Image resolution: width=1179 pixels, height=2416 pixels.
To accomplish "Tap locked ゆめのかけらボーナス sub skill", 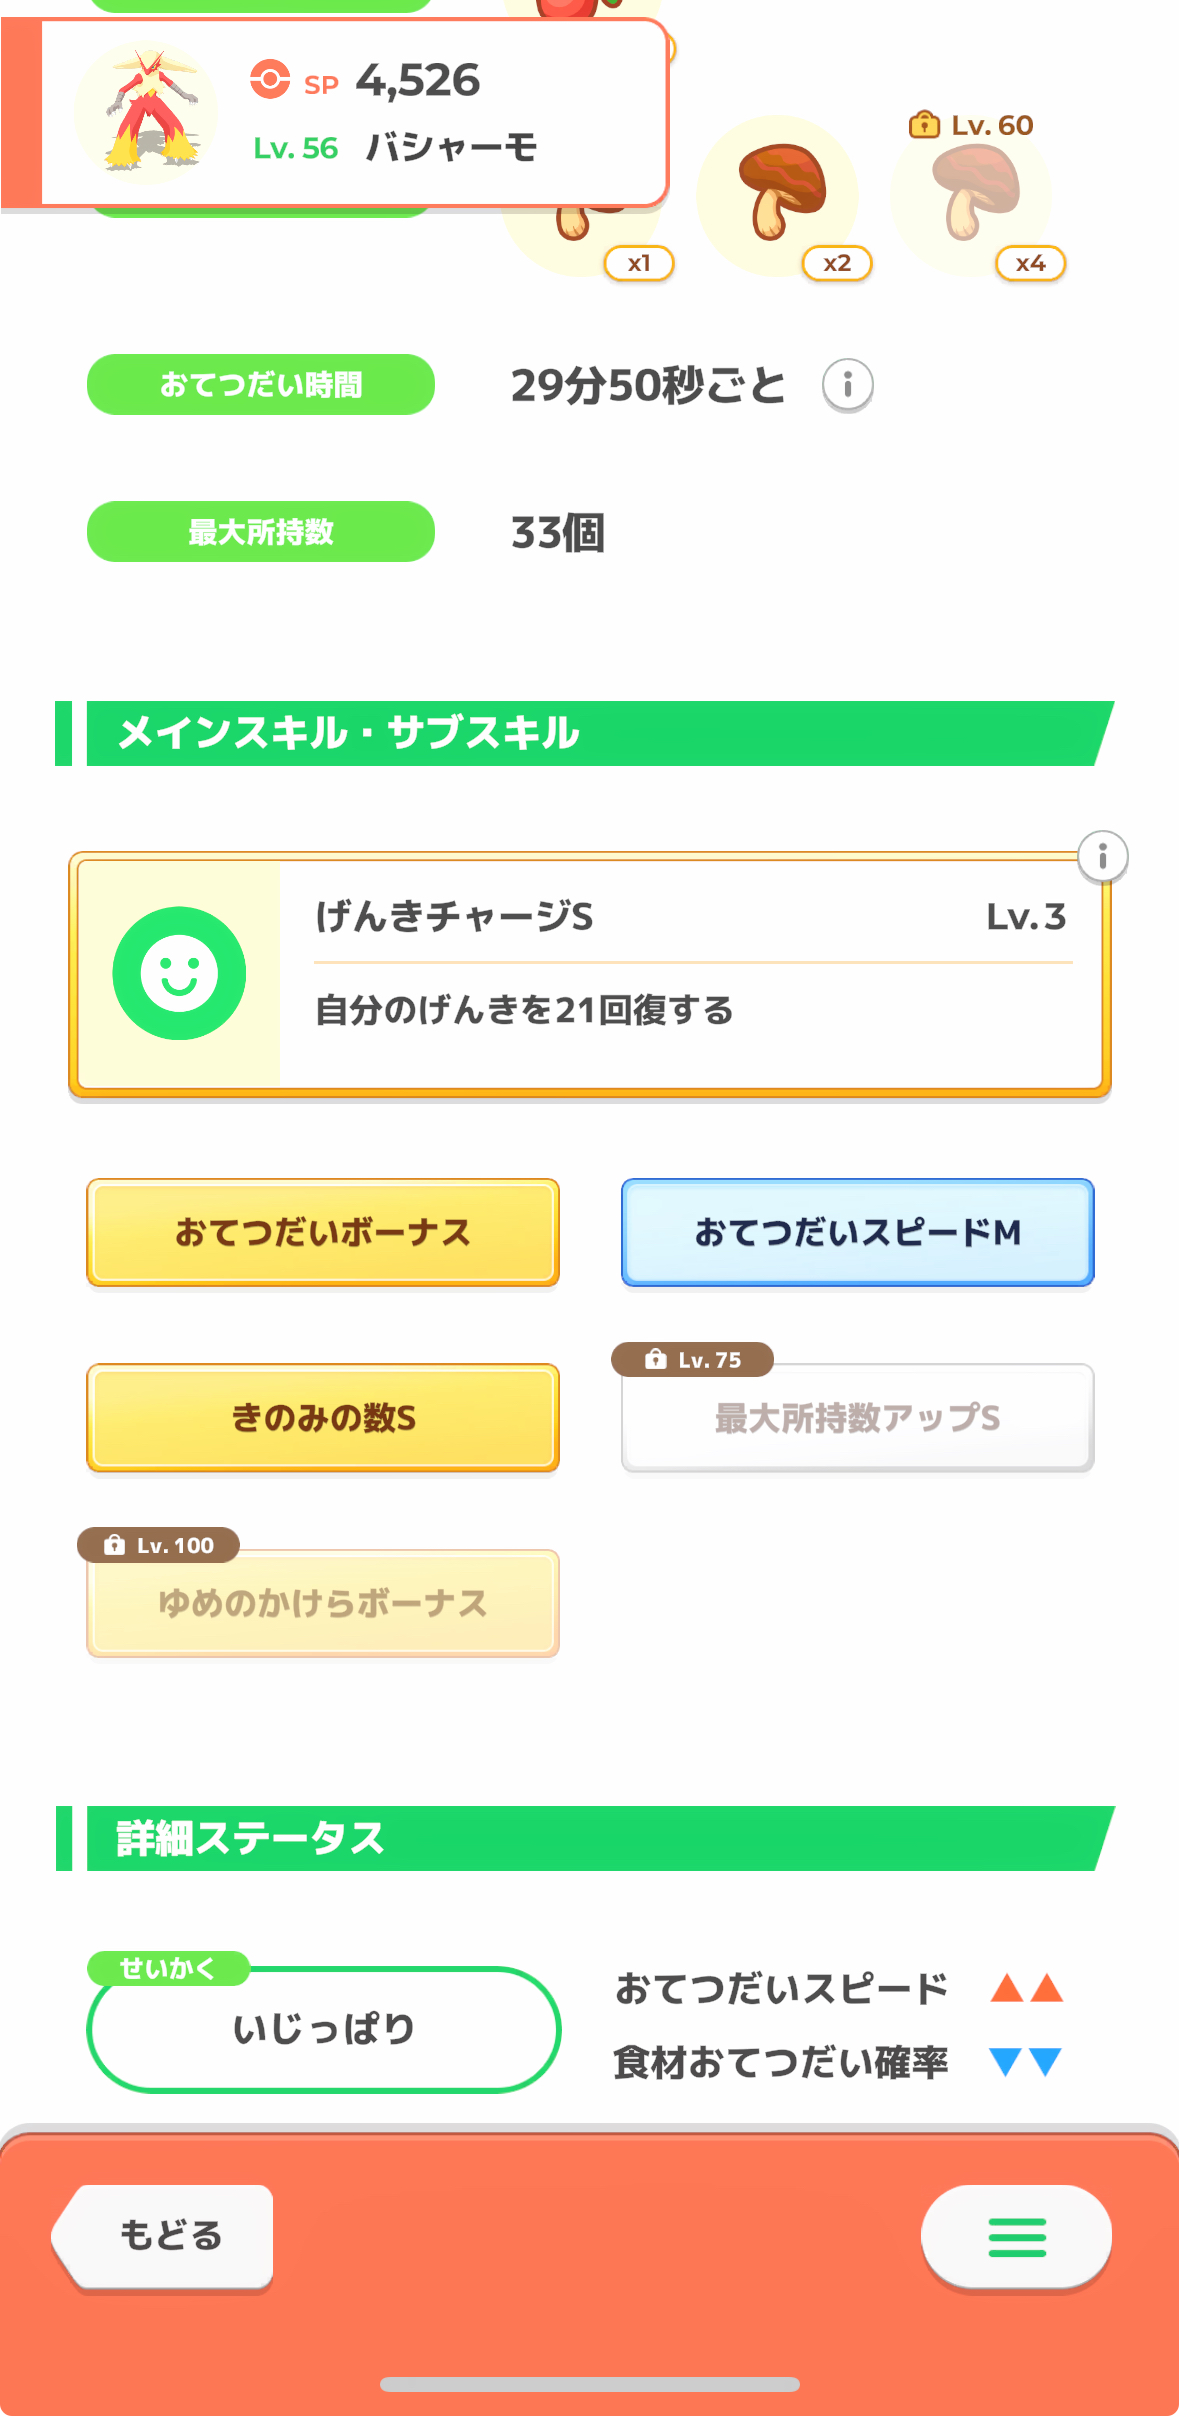I will [323, 1604].
